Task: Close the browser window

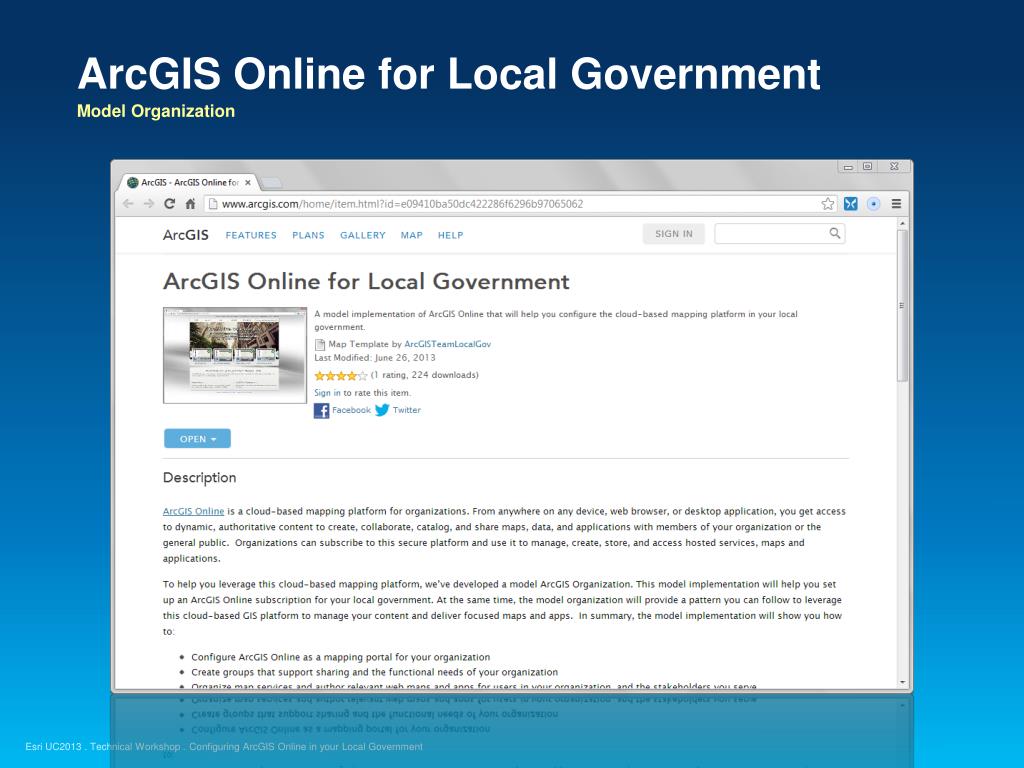Action: (894, 167)
